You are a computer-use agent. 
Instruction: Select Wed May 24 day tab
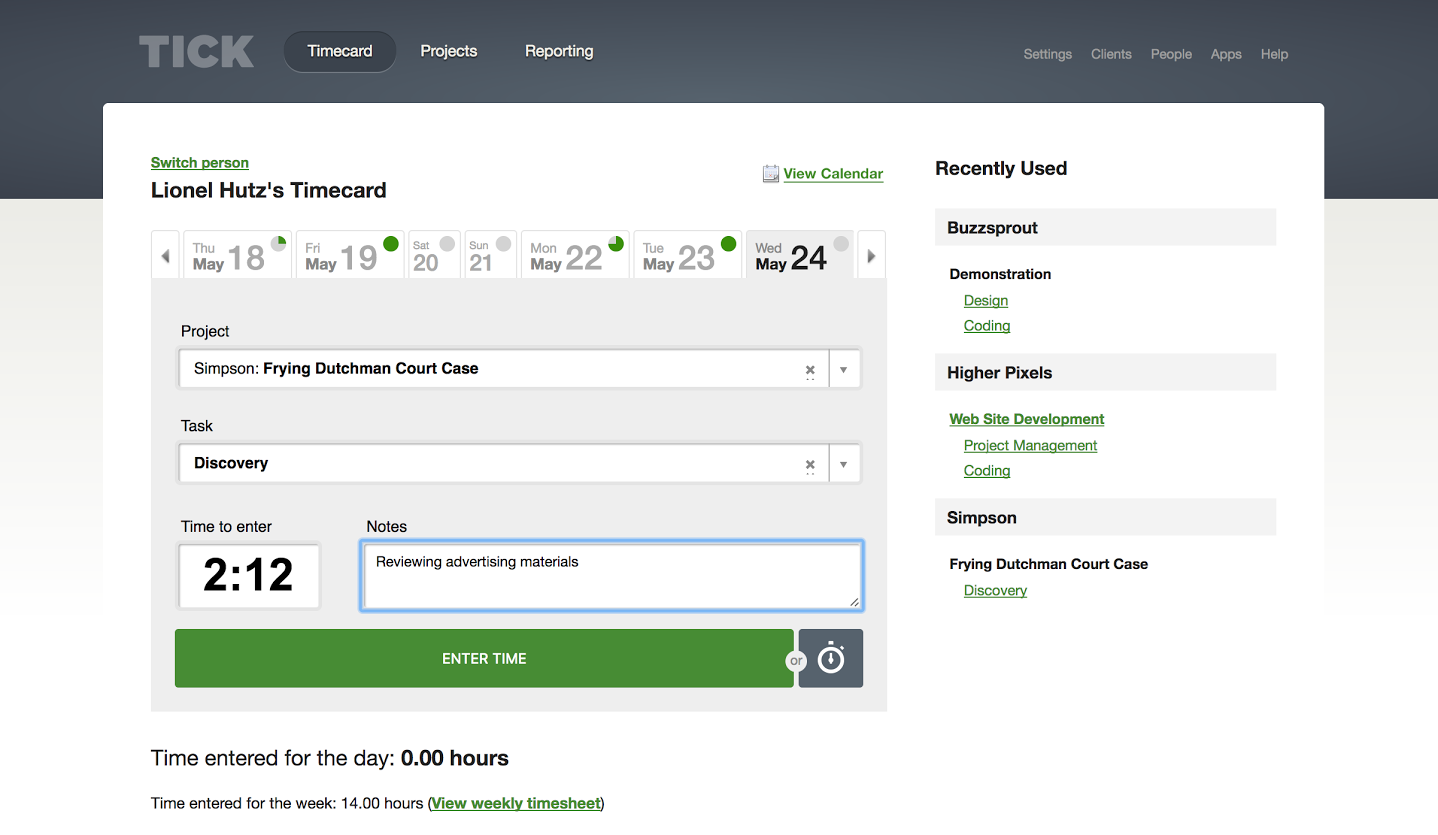800,255
